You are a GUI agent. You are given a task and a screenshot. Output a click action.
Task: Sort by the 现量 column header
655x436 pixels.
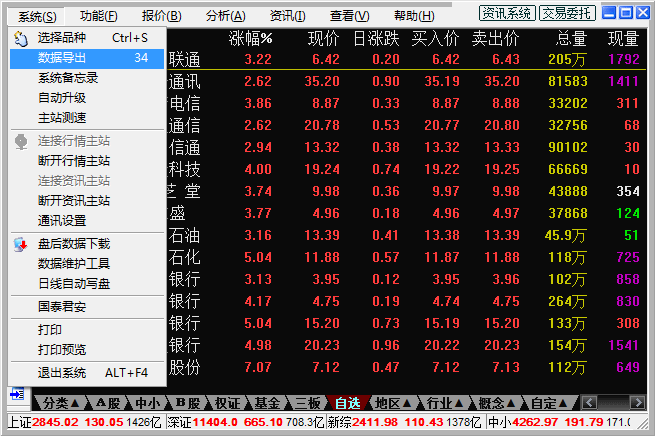pos(623,39)
